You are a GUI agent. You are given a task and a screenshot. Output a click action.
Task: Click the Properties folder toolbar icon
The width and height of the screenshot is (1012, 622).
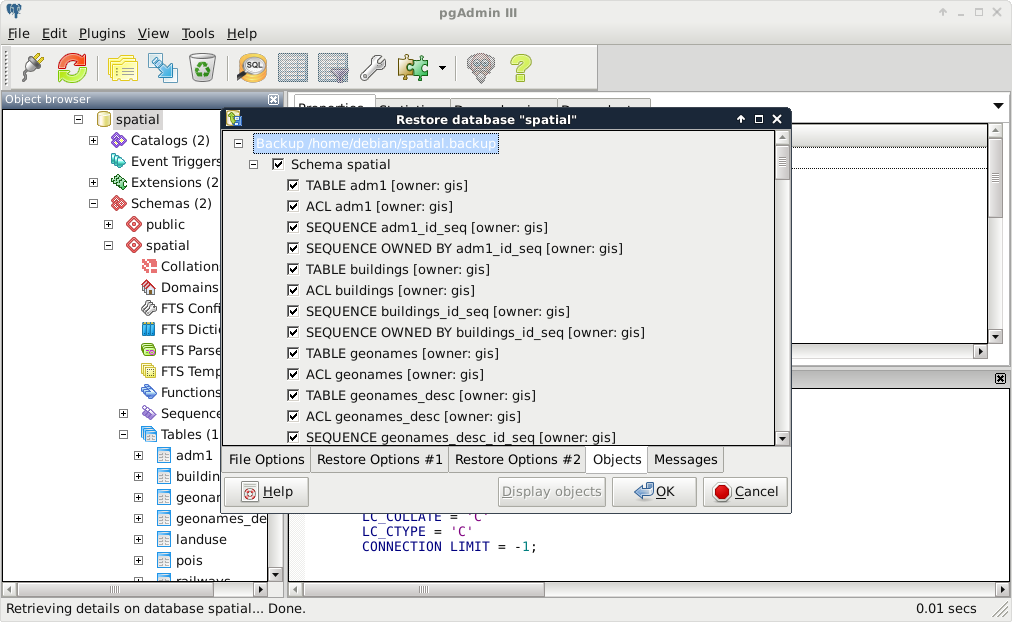coord(122,68)
